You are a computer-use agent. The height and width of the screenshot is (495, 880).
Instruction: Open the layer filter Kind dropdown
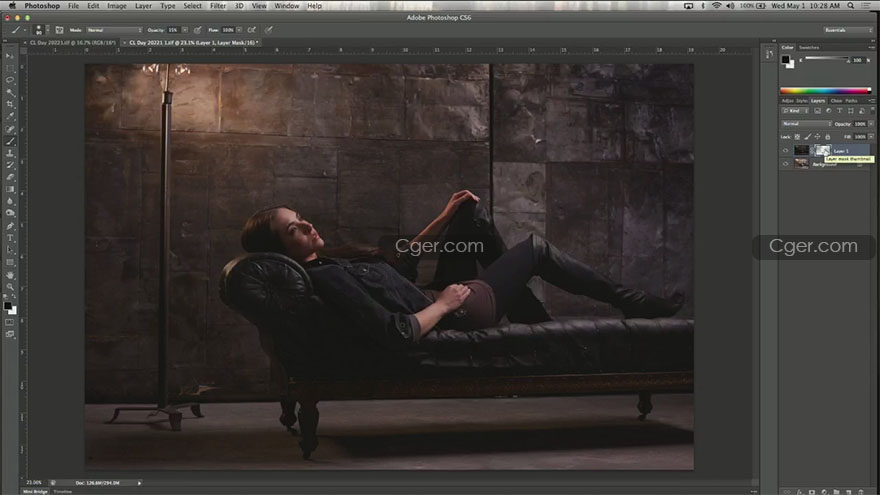795,111
